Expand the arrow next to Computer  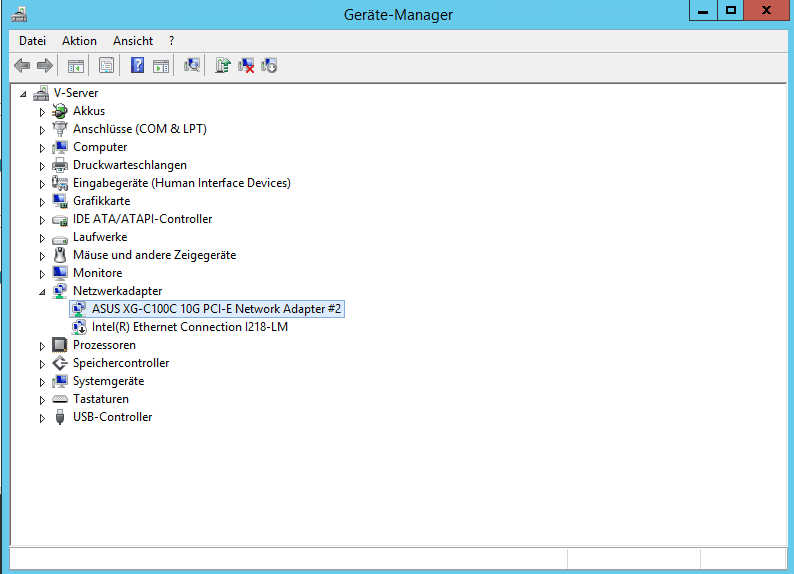(x=42, y=148)
